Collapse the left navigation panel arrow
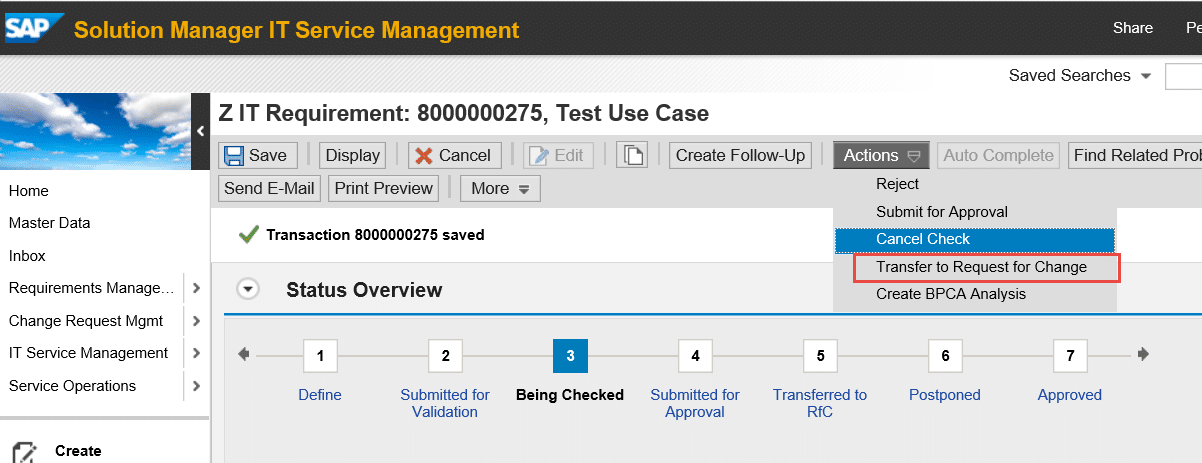Image resolution: width=1202 pixels, height=463 pixels. click(x=200, y=131)
